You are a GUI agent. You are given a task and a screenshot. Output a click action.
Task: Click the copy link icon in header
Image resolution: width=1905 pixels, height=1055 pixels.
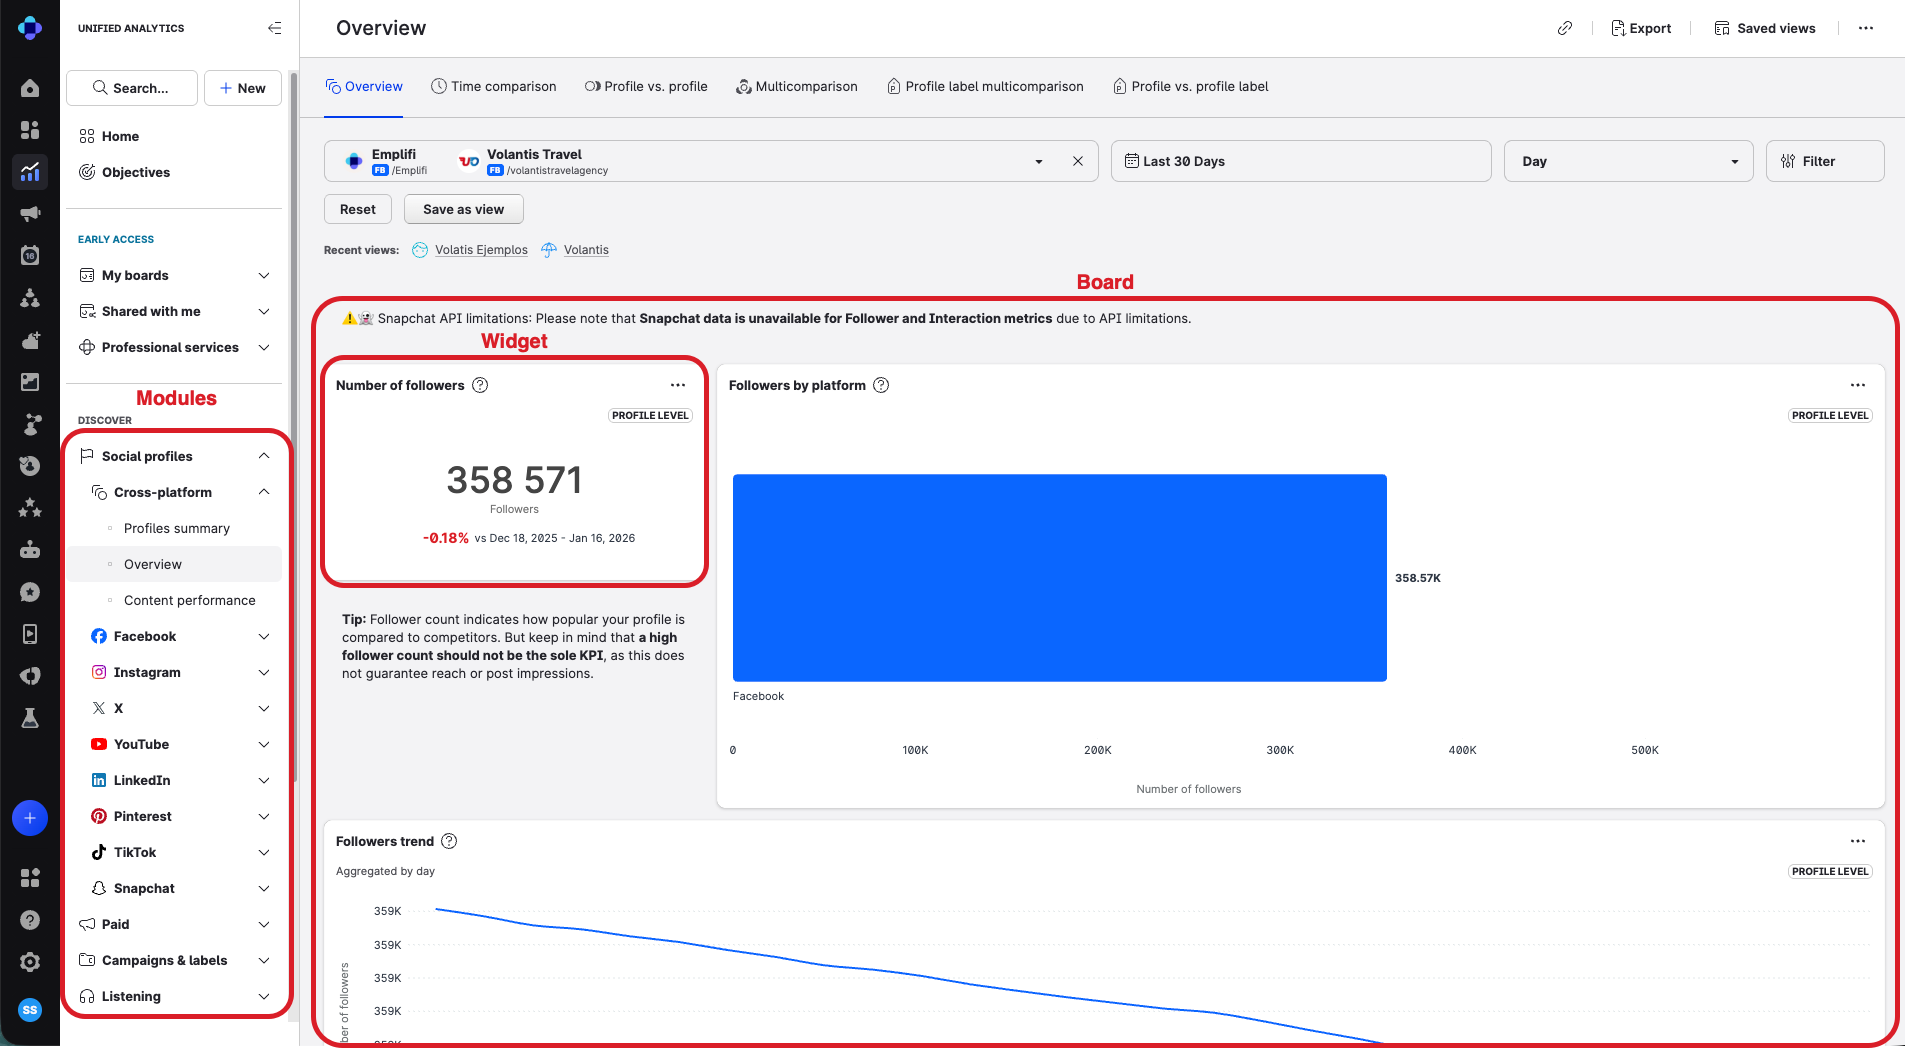point(1565,28)
